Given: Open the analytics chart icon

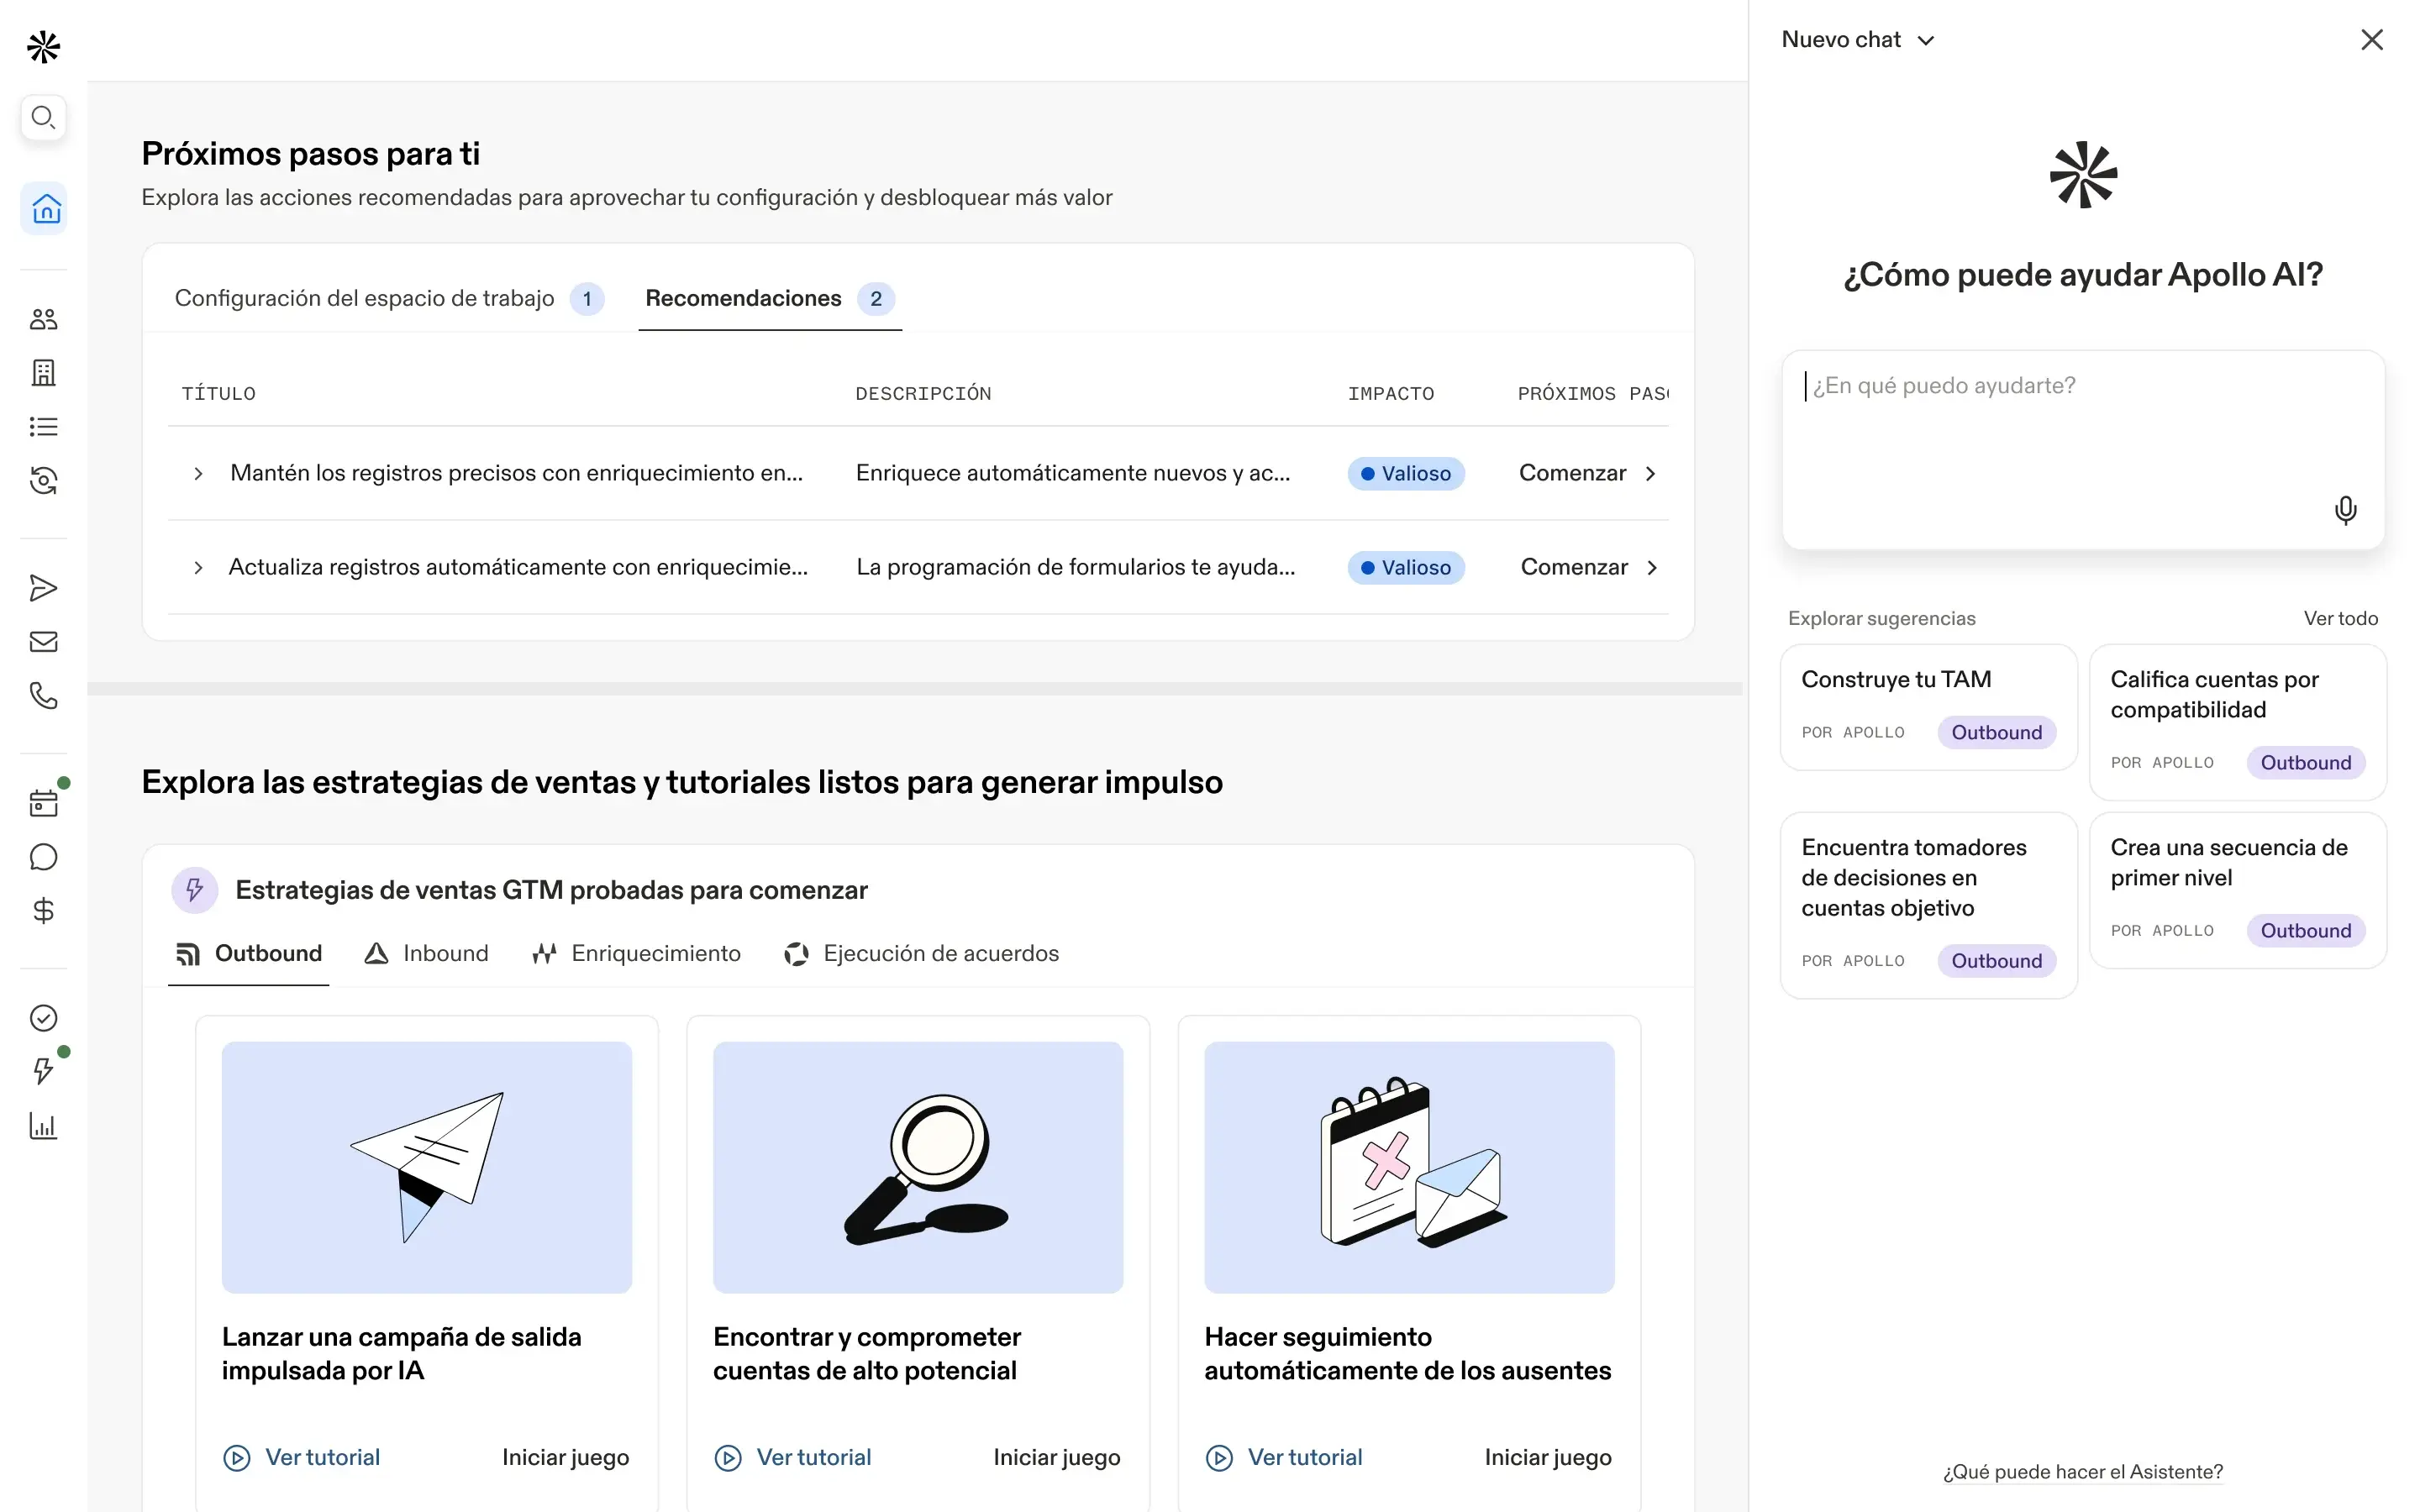Looking at the screenshot, I should (43, 1125).
